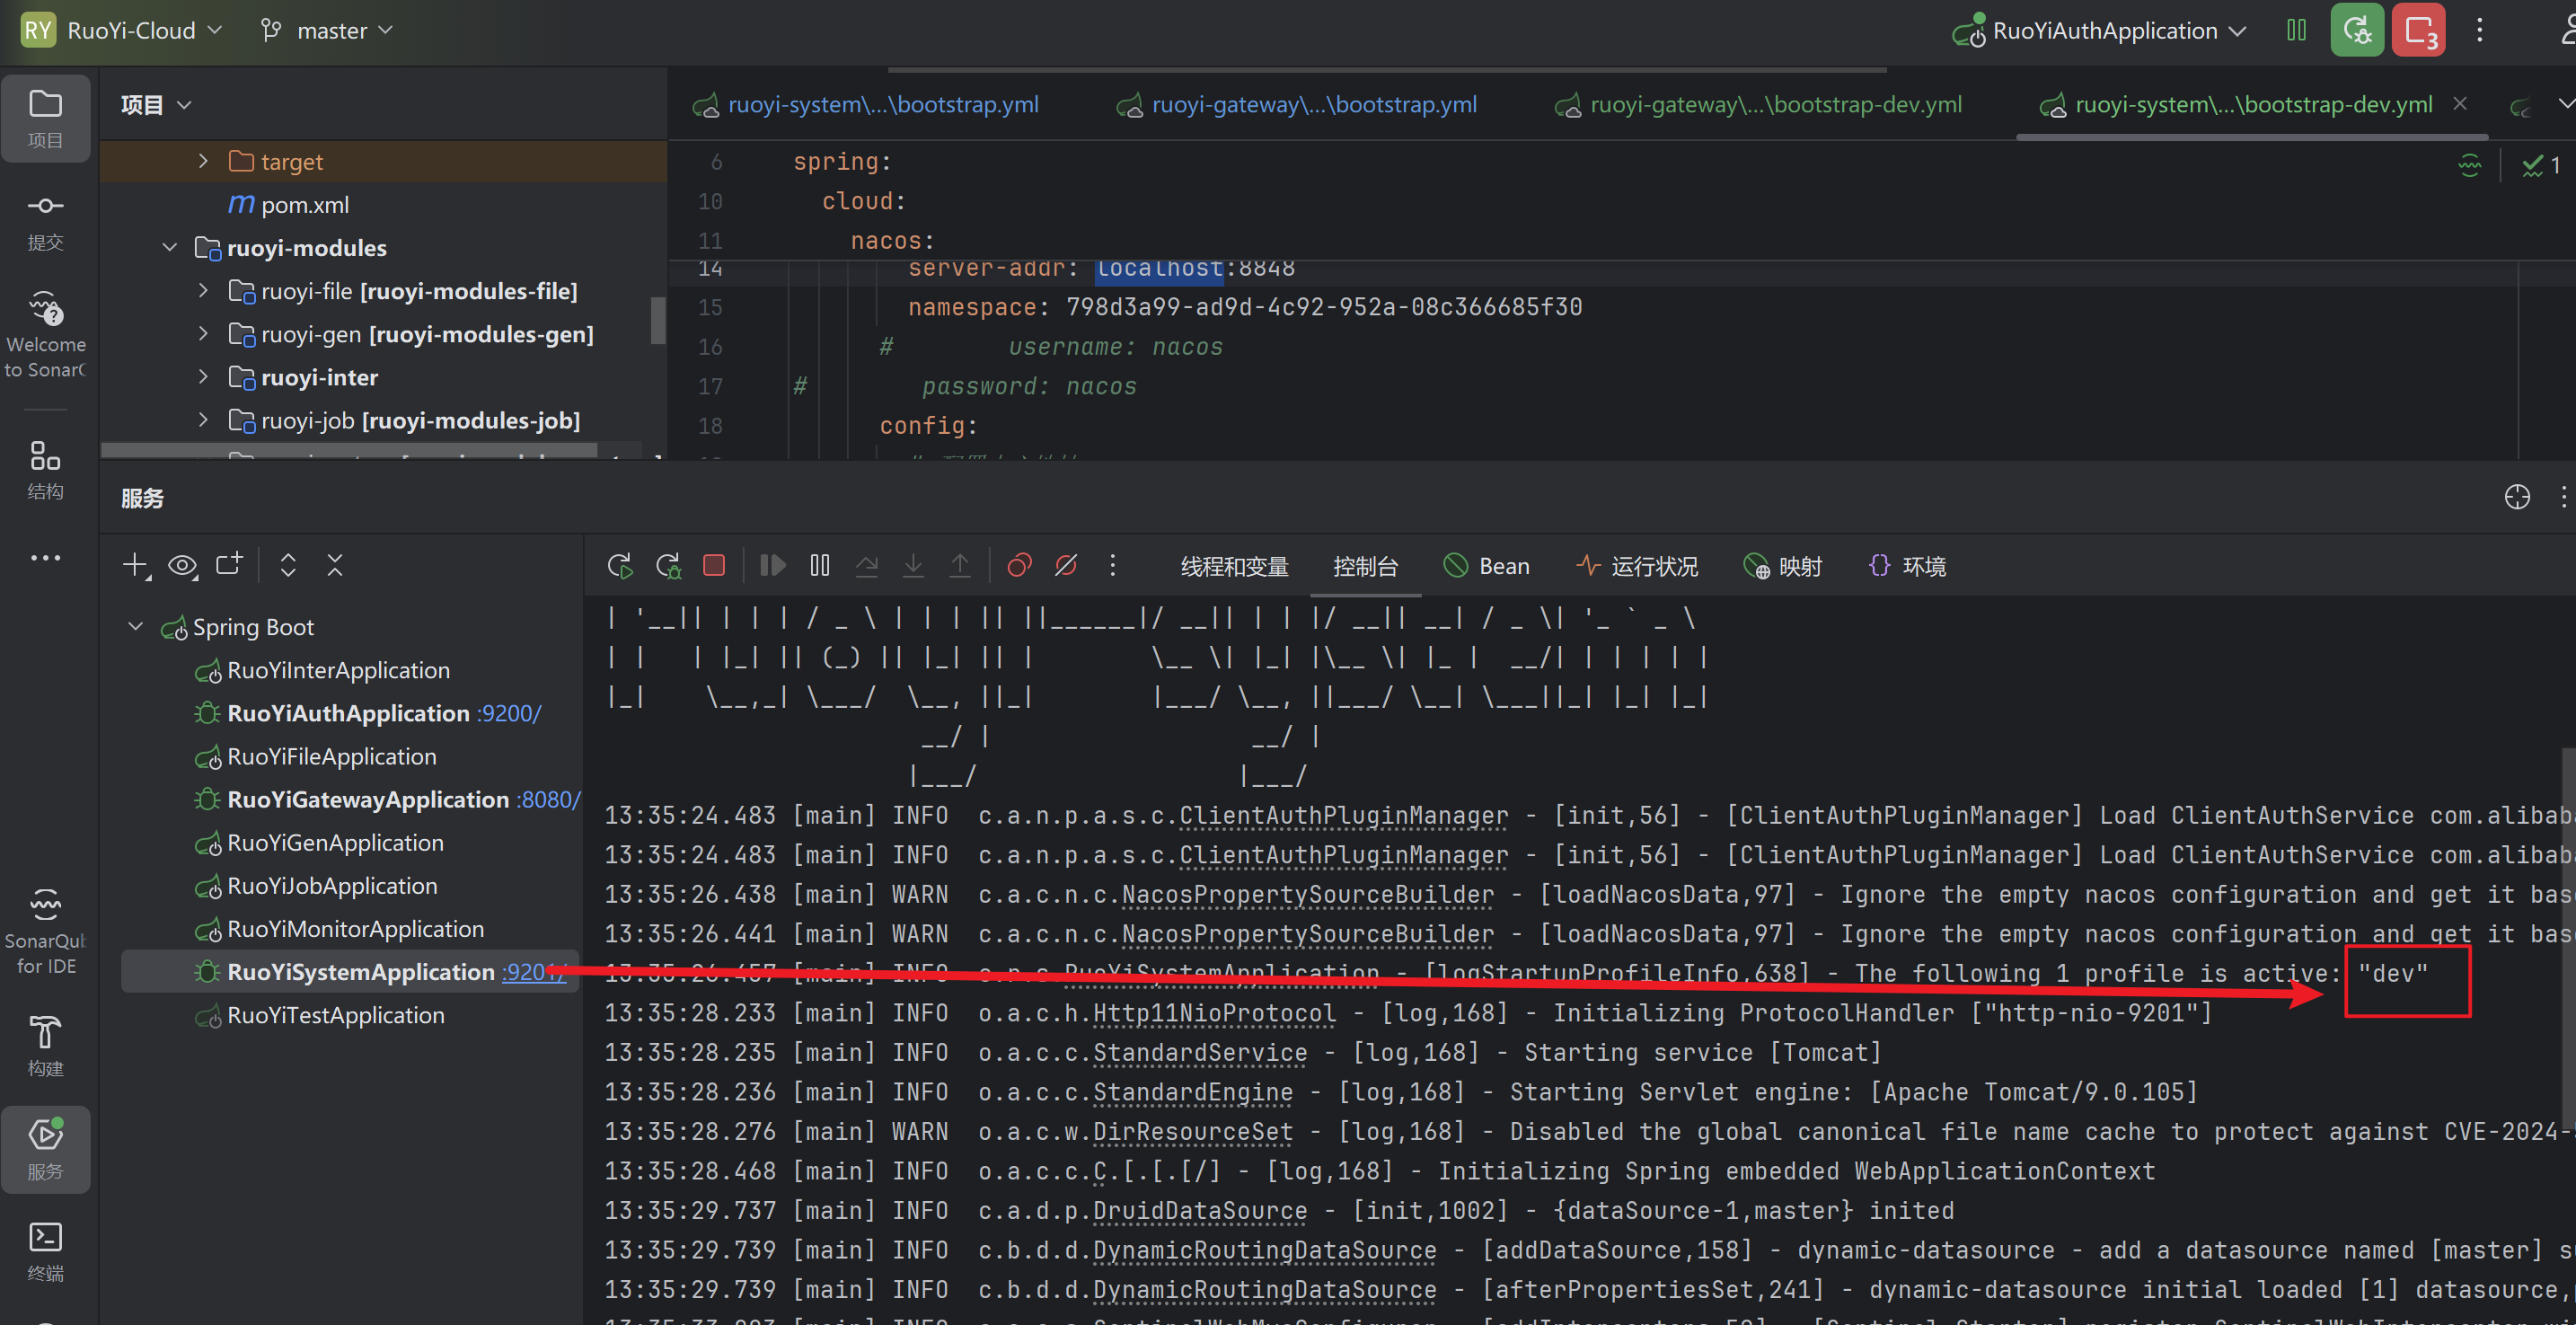Click the Stop button in services toolbar

coord(714,566)
